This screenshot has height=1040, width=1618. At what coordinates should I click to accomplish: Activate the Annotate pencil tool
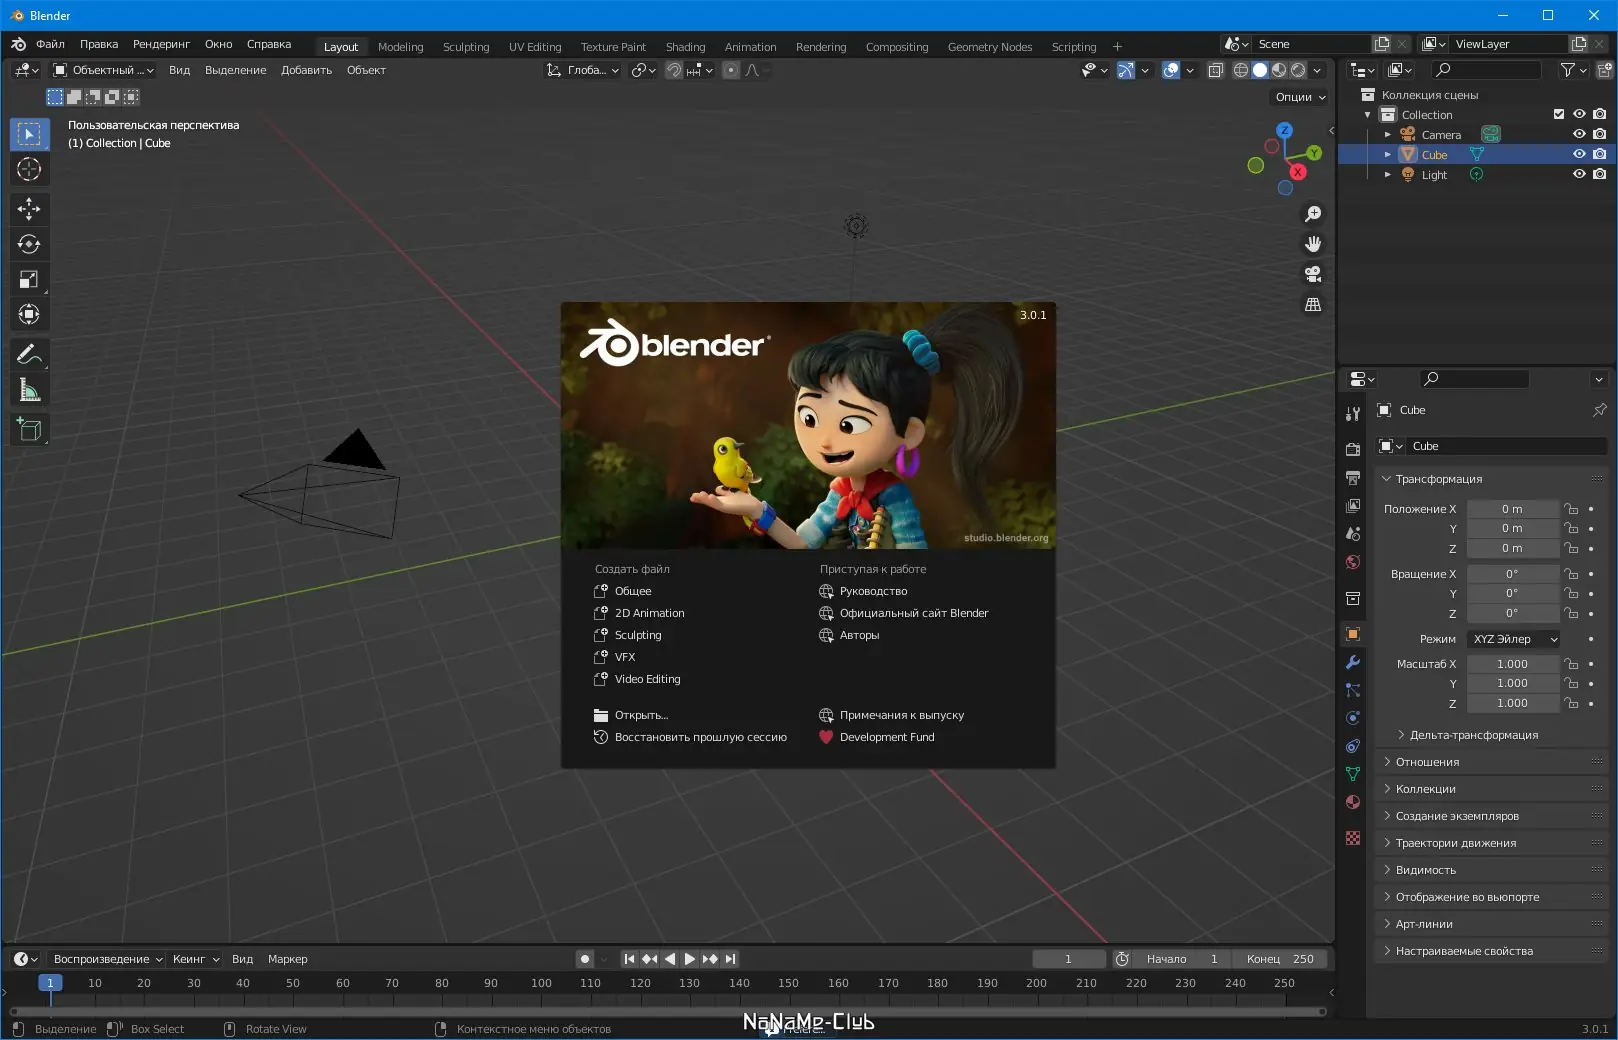(29, 355)
